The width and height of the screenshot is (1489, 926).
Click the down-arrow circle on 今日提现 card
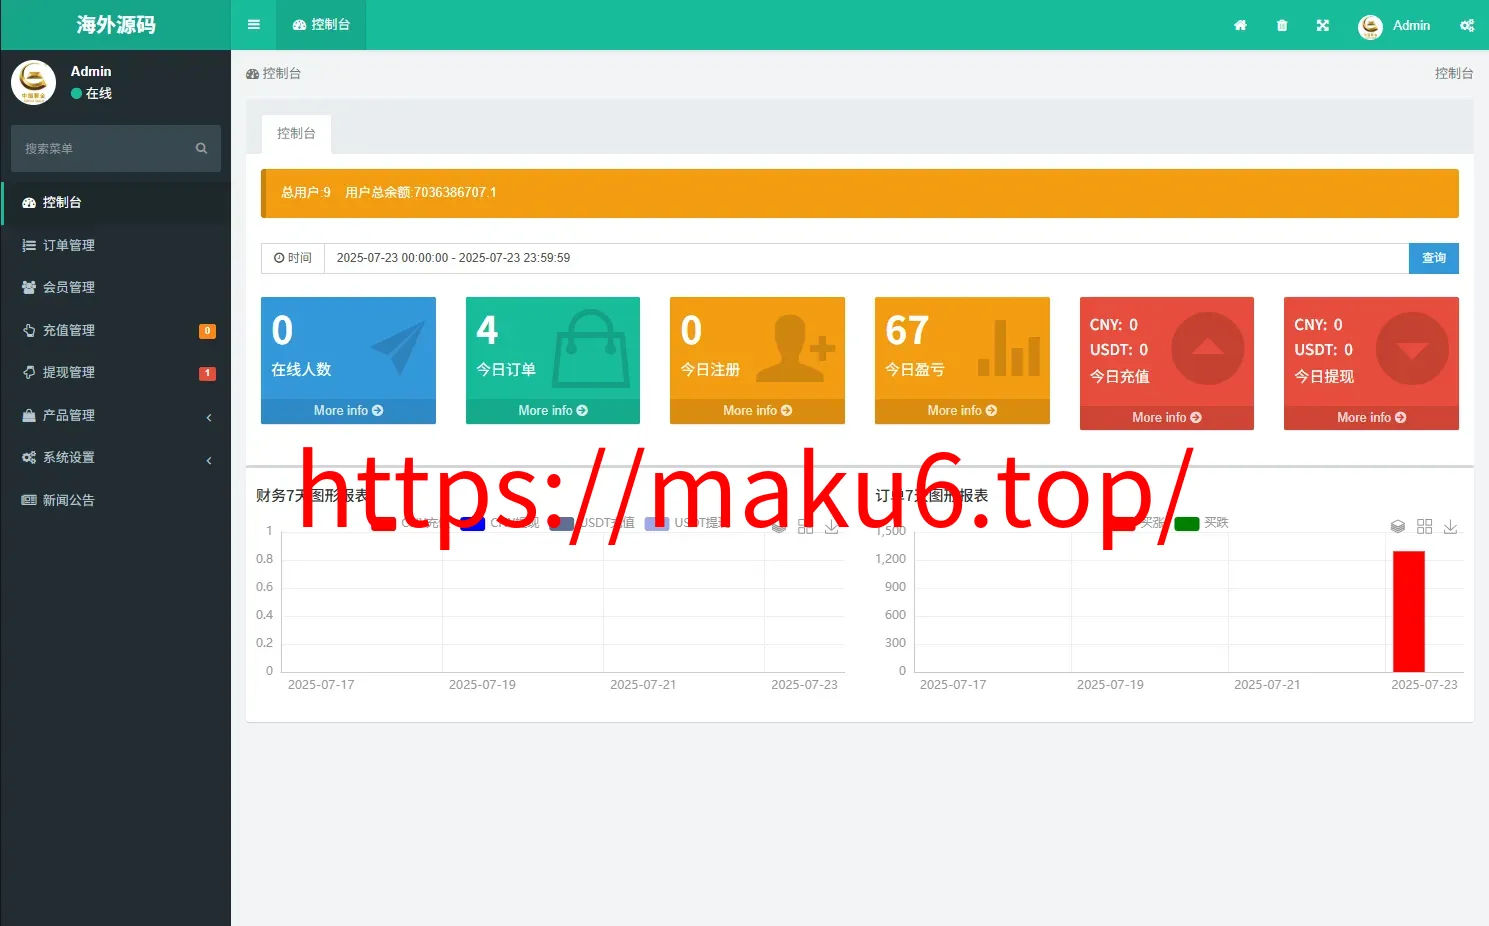pyautogui.click(x=1412, y=348)
